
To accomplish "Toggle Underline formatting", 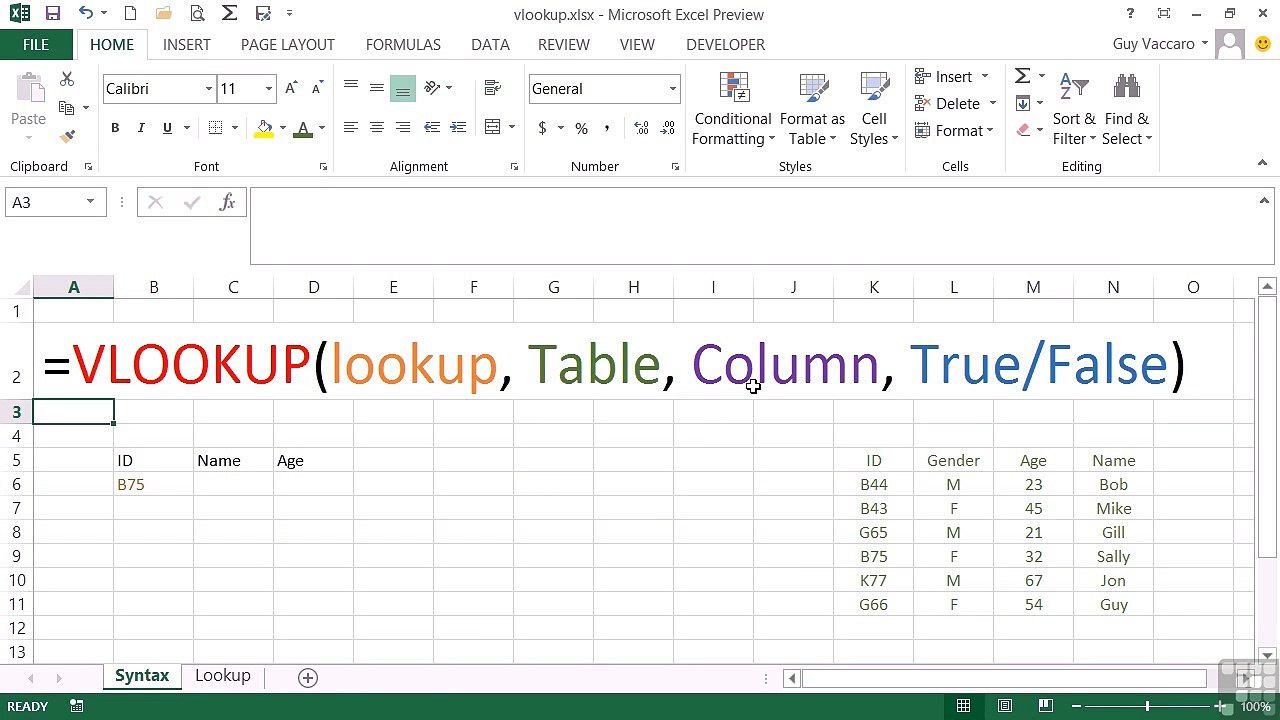I will click(x=167, y=128).
